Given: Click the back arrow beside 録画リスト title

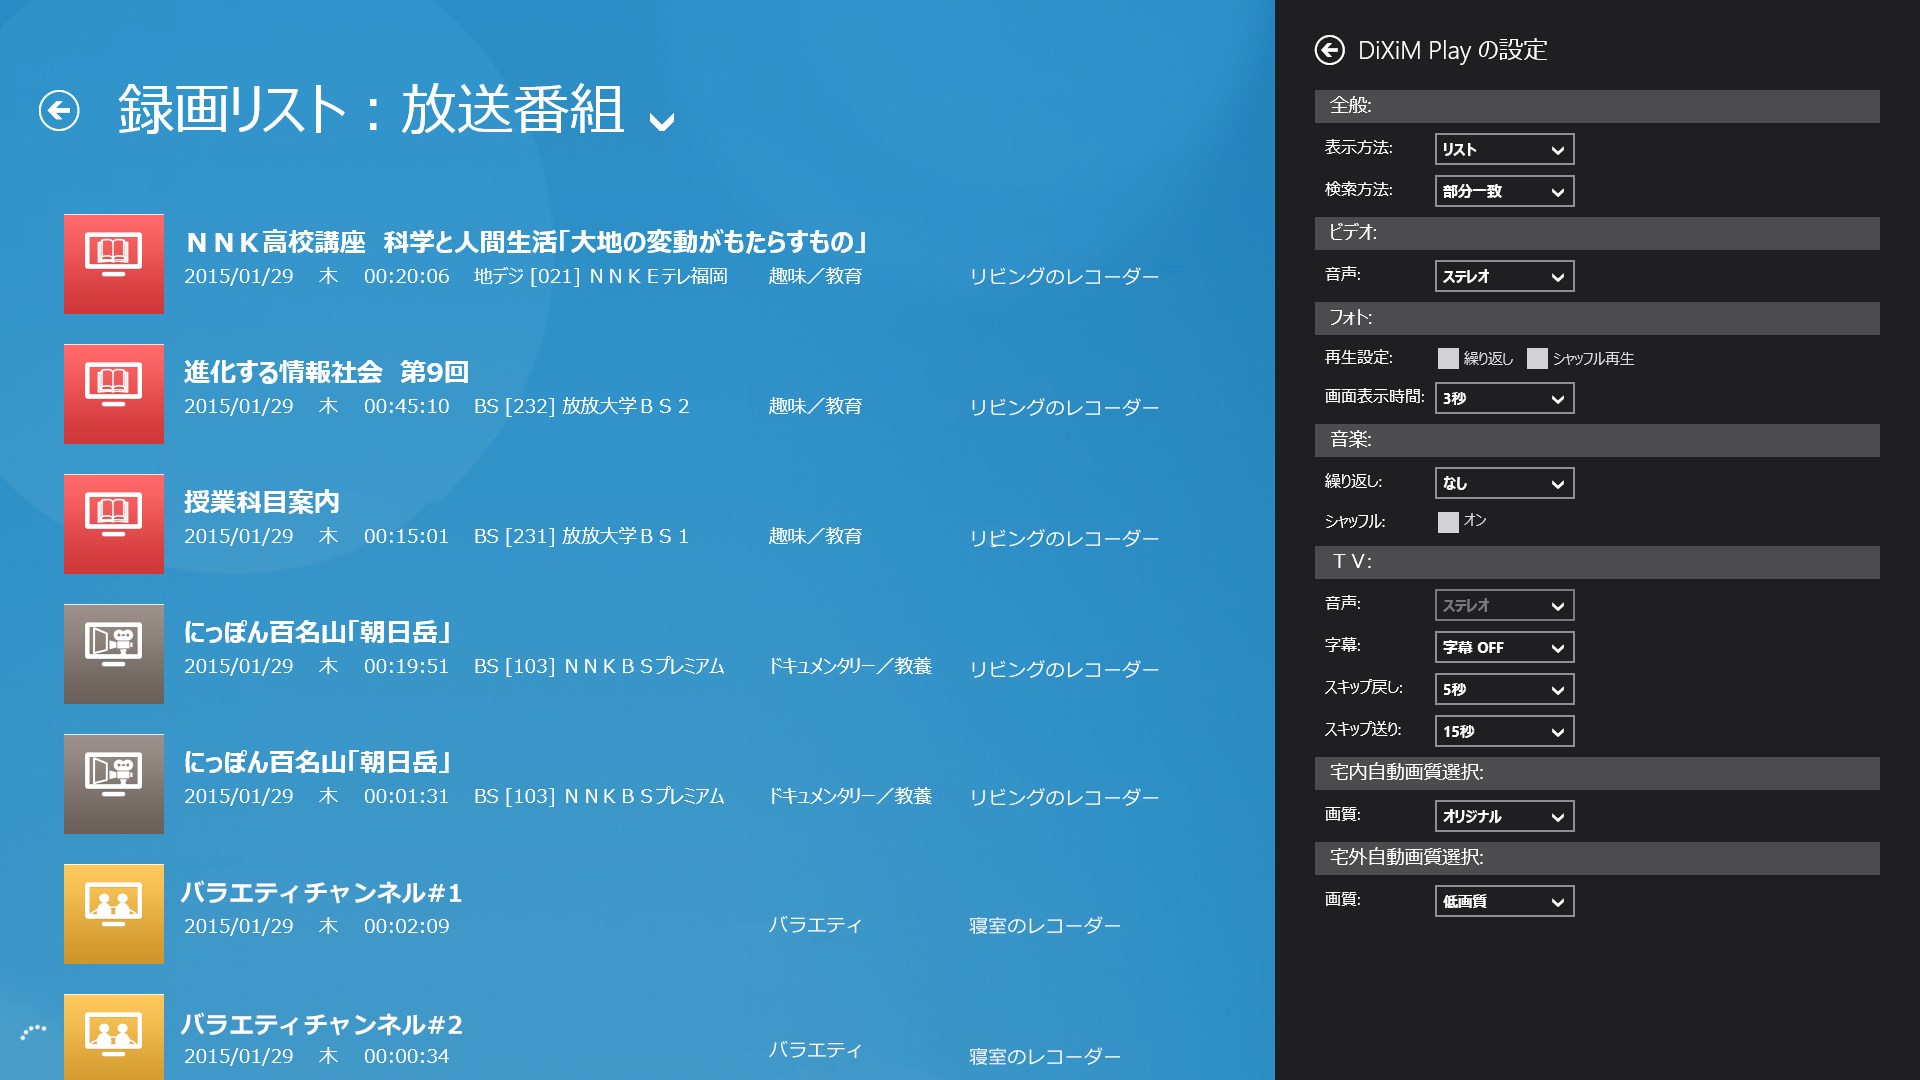Looking at the screenshot, I should [59, 110].
